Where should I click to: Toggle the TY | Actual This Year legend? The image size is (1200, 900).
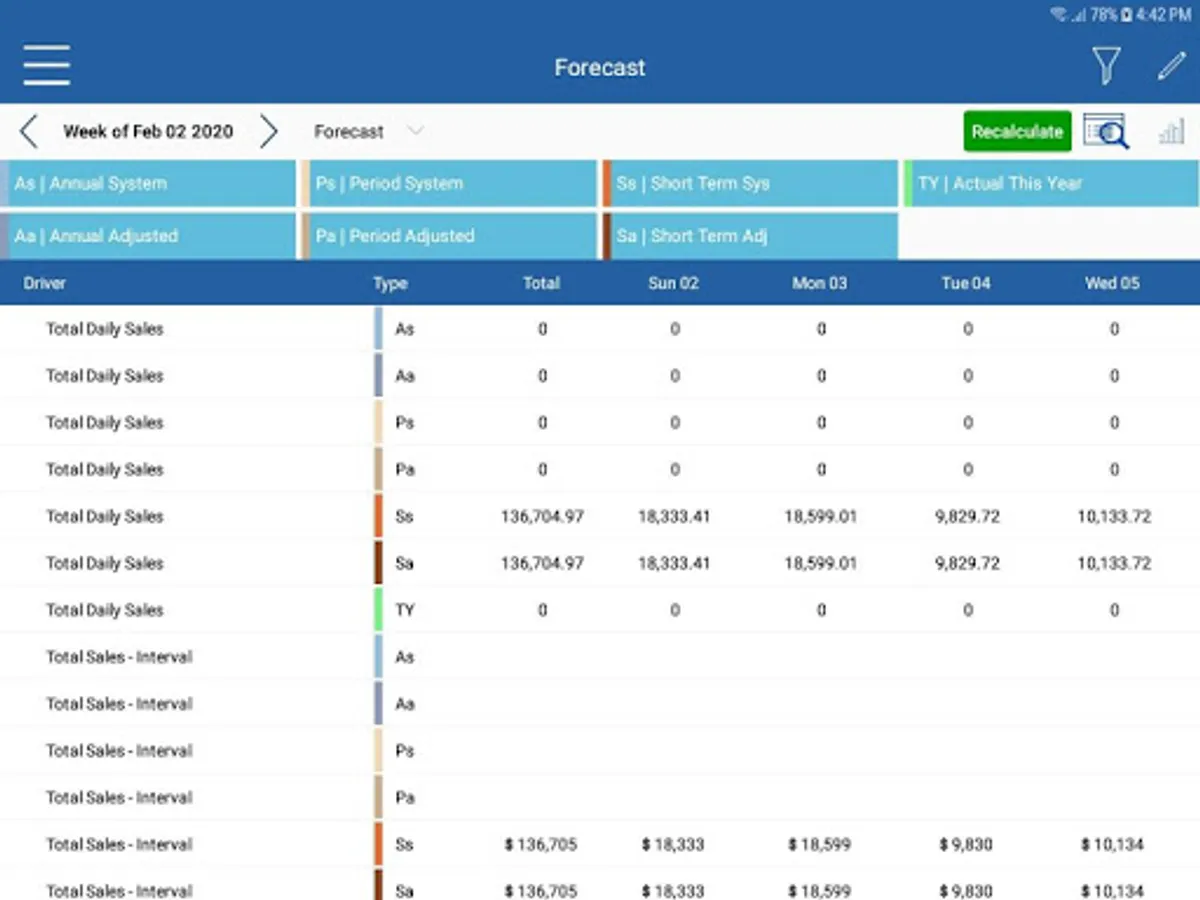pyautogui.click(x=1051, y=184)
